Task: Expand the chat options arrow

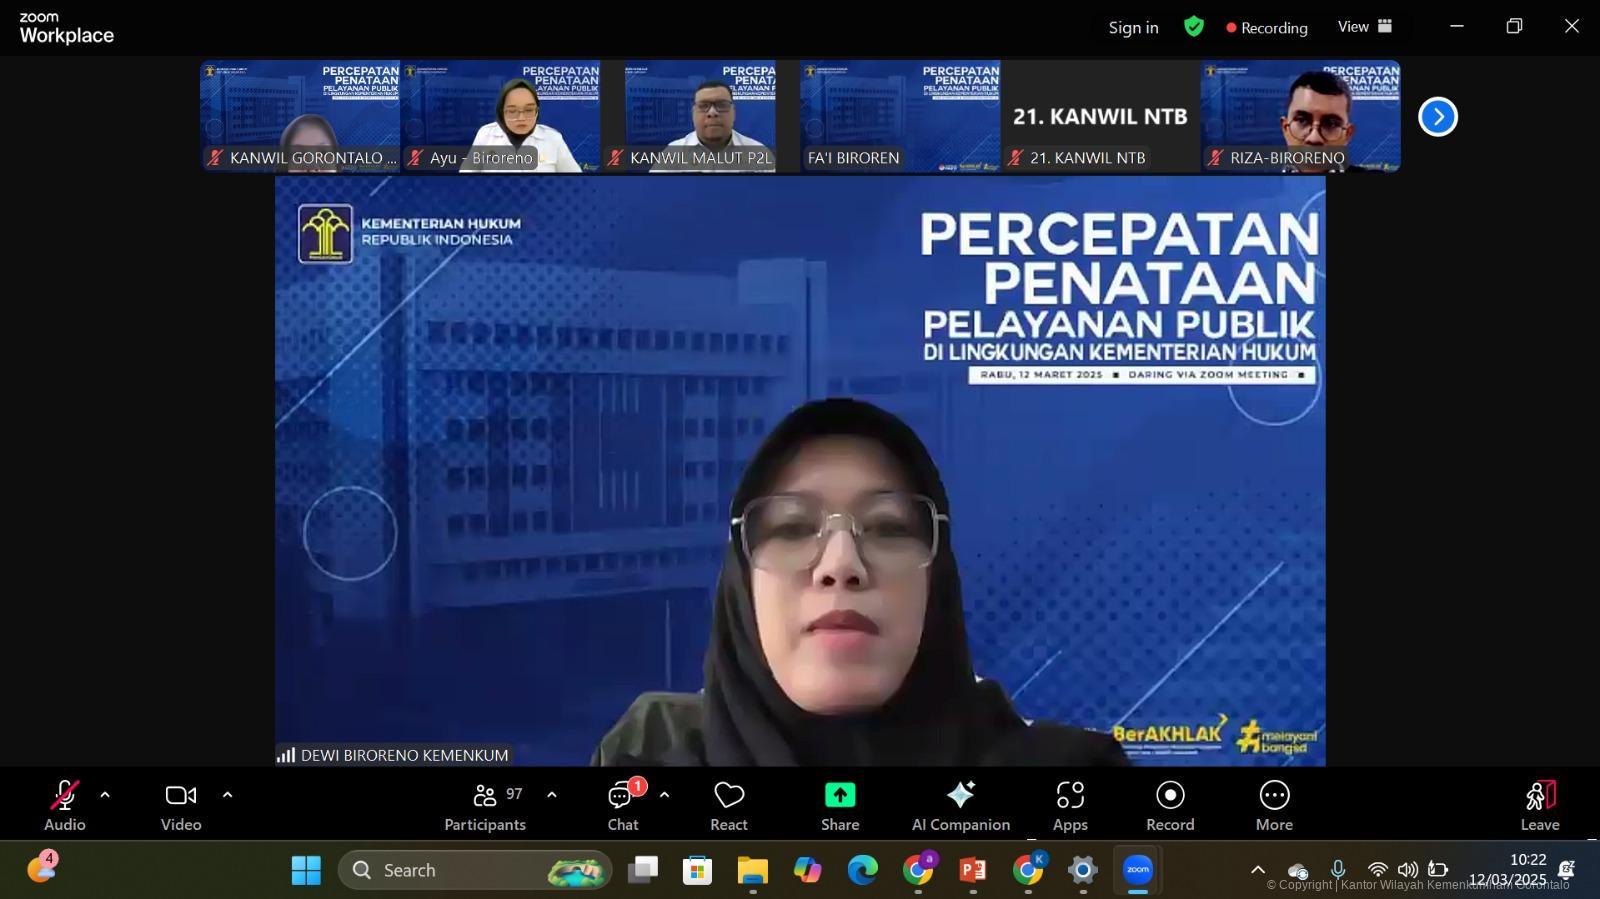Action: [x=664, y=795]
